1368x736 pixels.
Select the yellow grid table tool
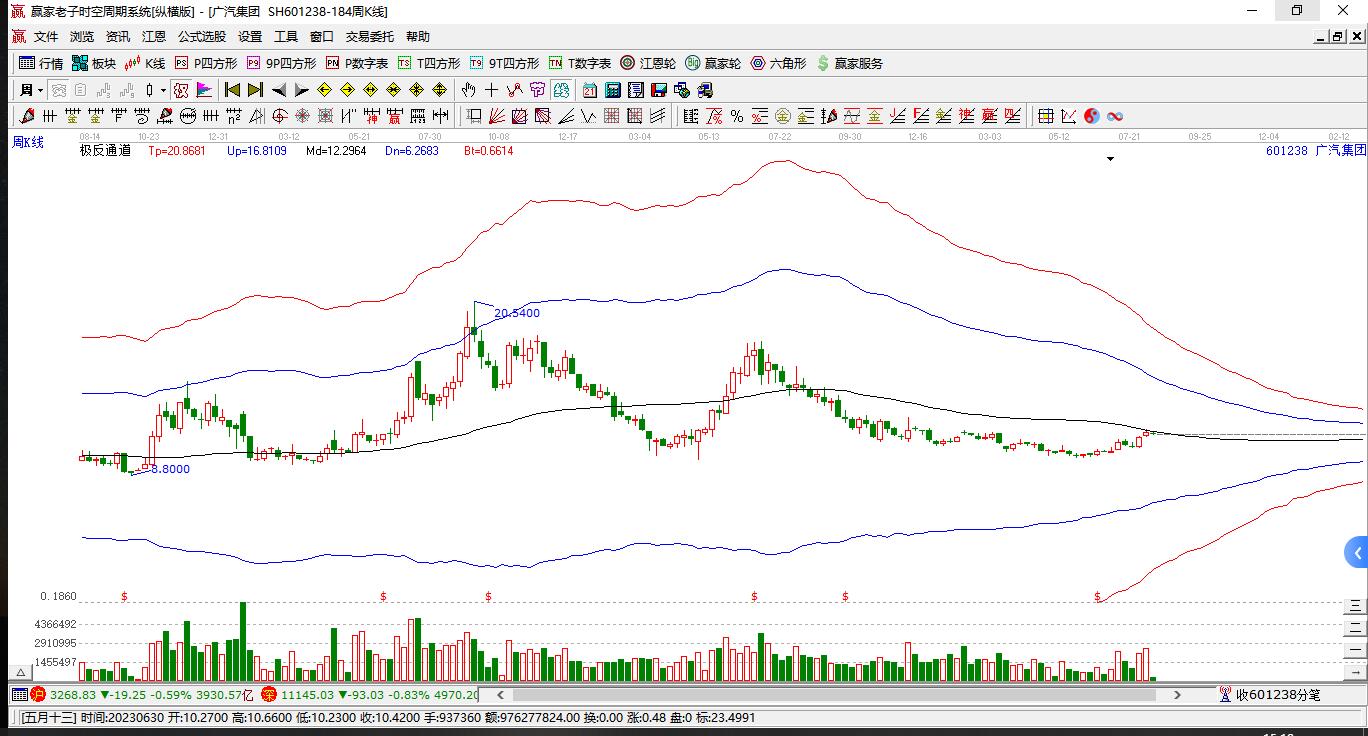[x=1045, y=116]
